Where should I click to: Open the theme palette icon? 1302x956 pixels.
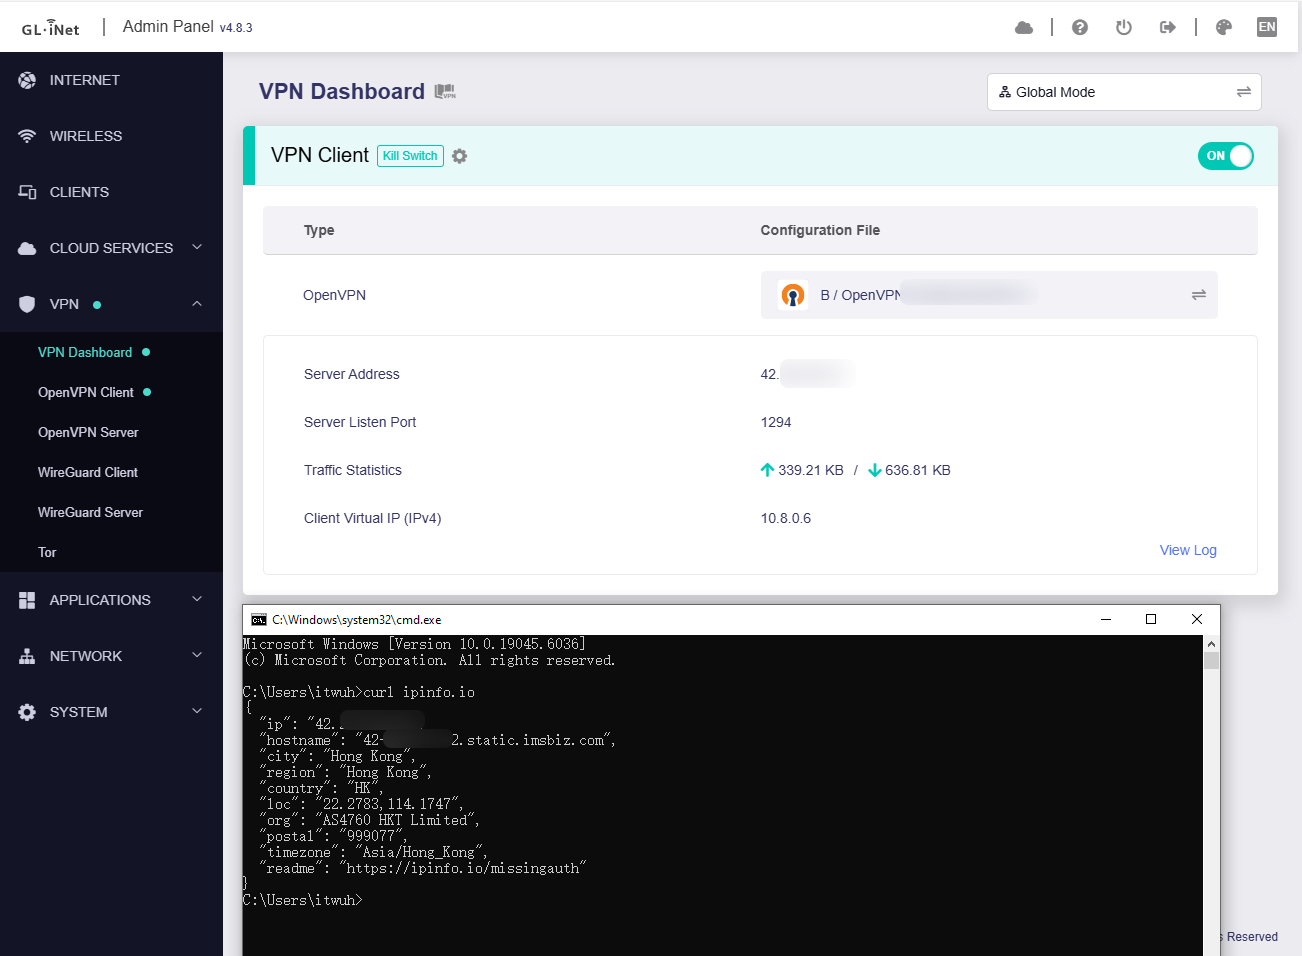pos(1223,28)
